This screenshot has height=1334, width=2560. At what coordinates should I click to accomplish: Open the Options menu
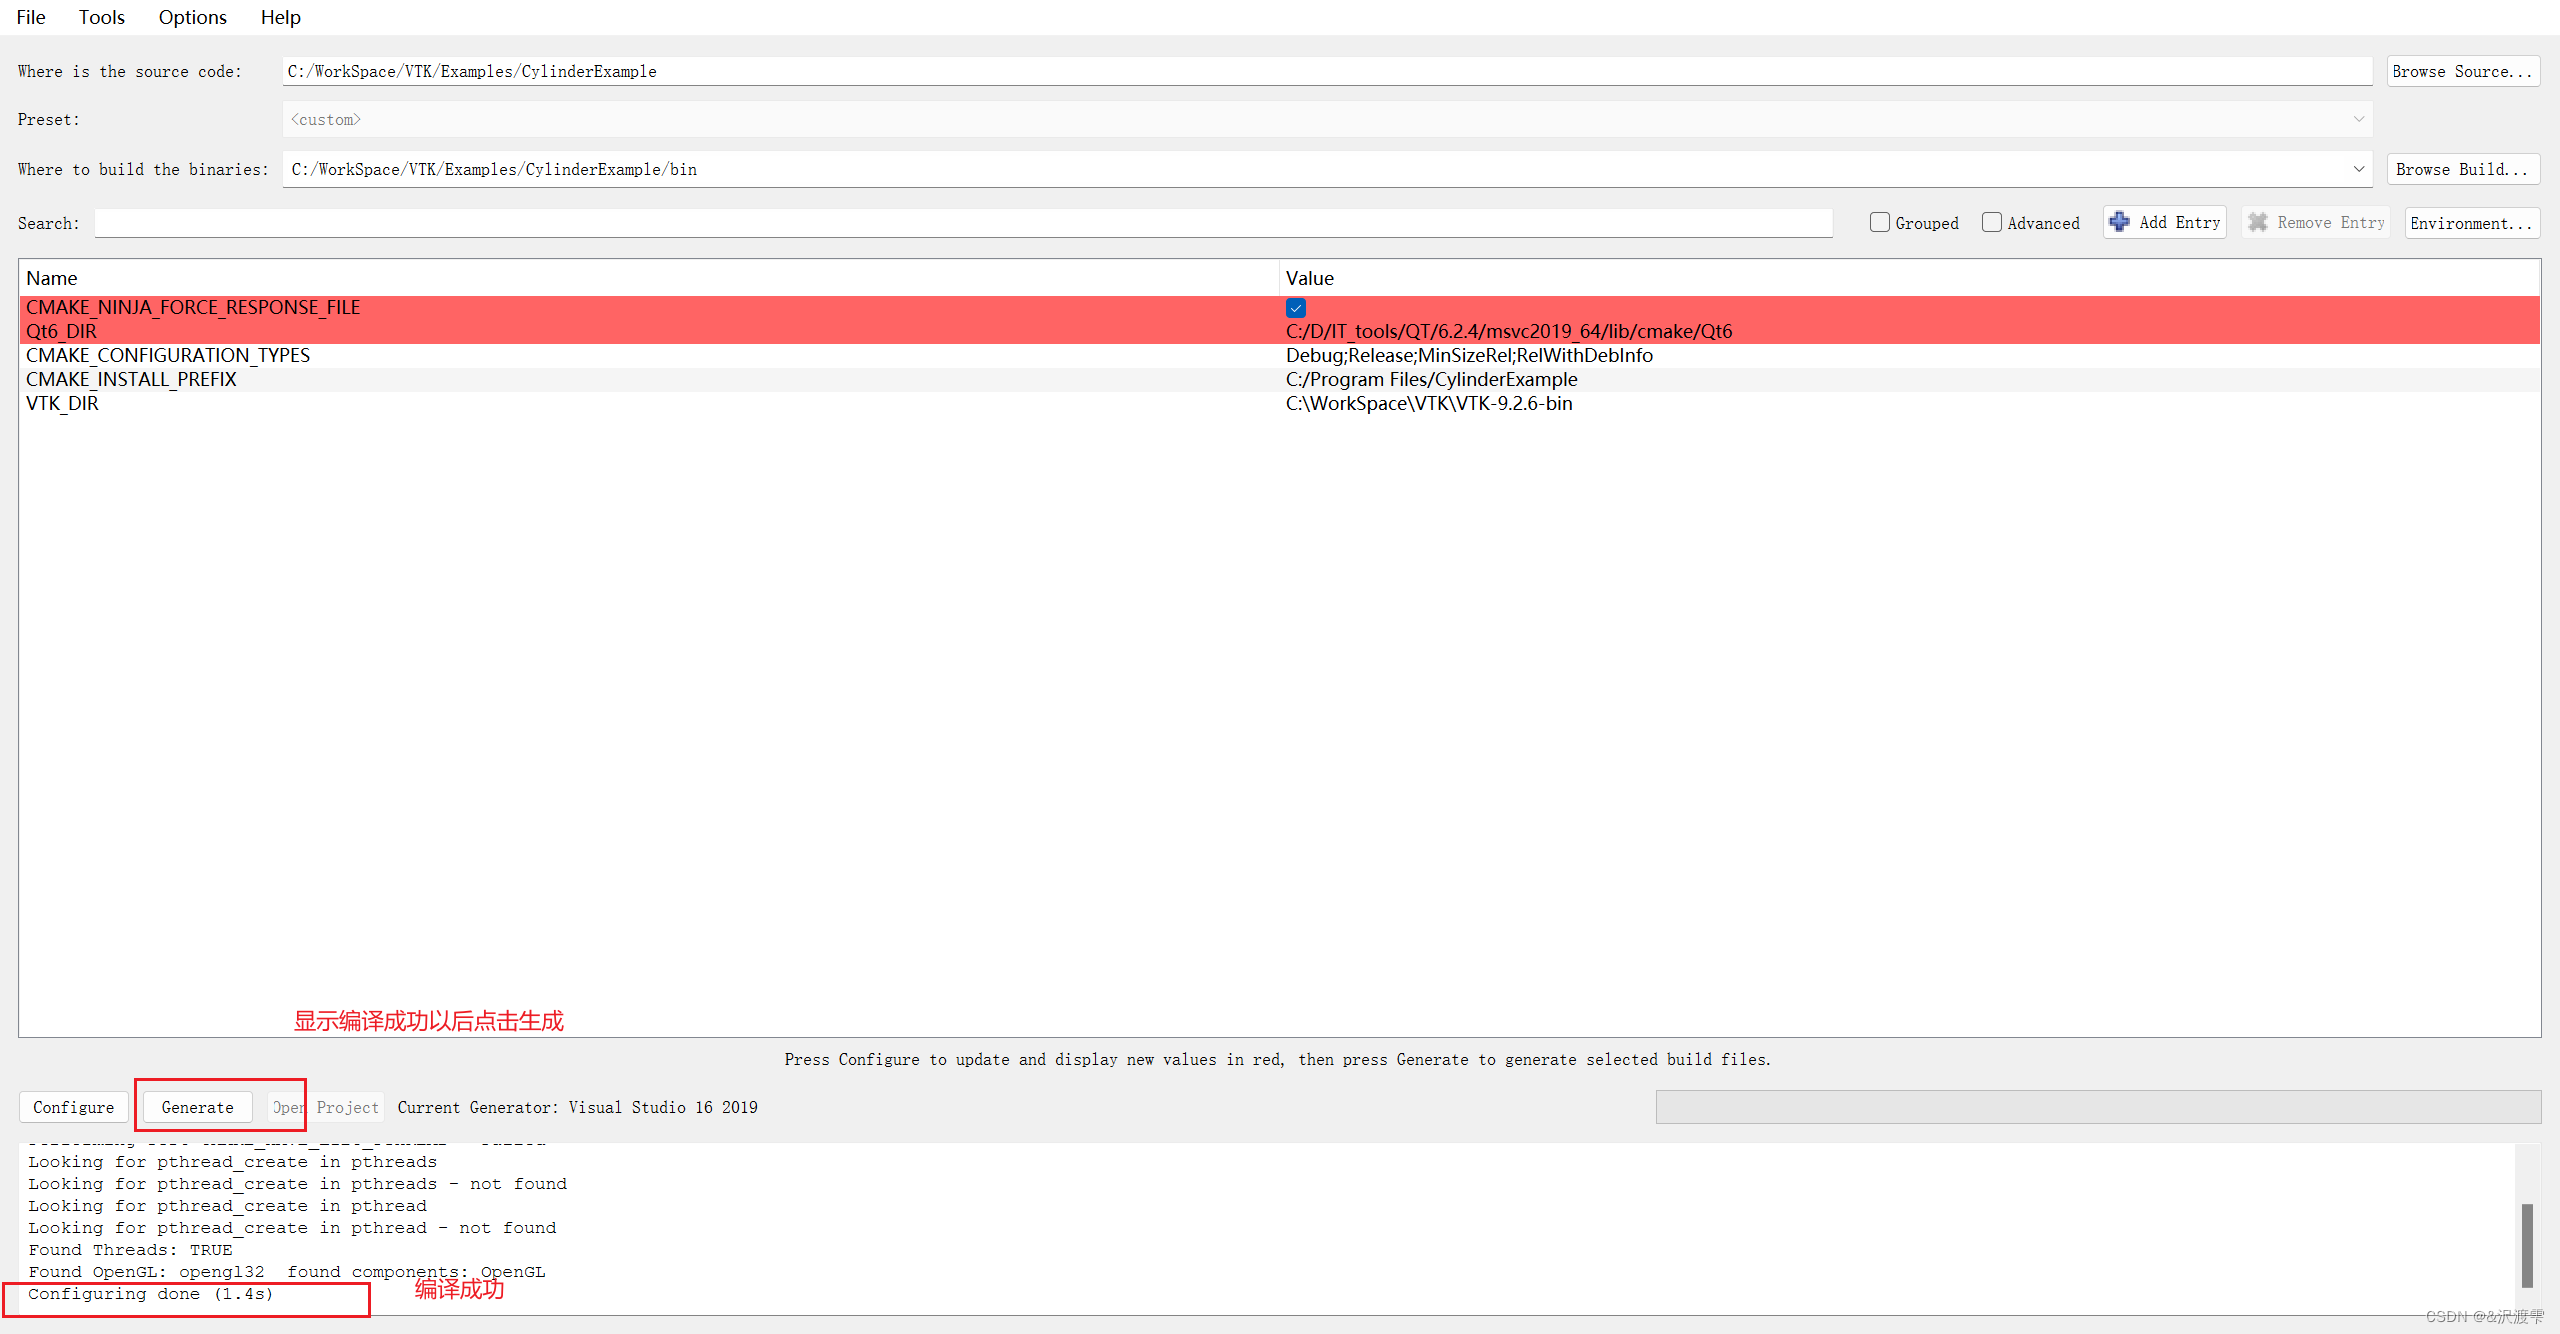pos(192,17)
